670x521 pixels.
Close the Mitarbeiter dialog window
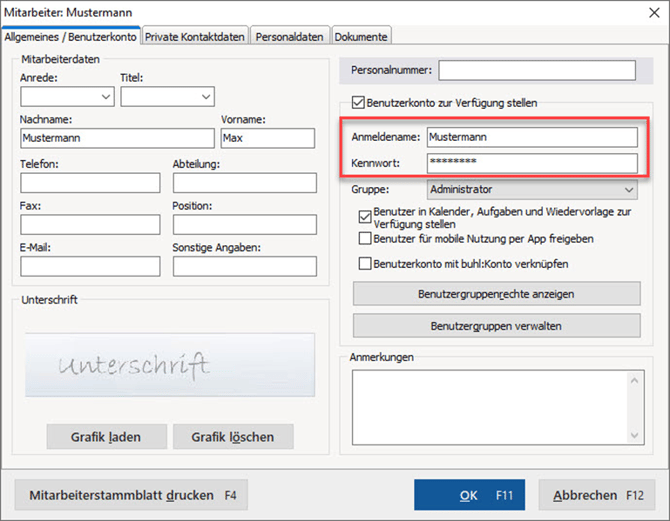(650, 12)
